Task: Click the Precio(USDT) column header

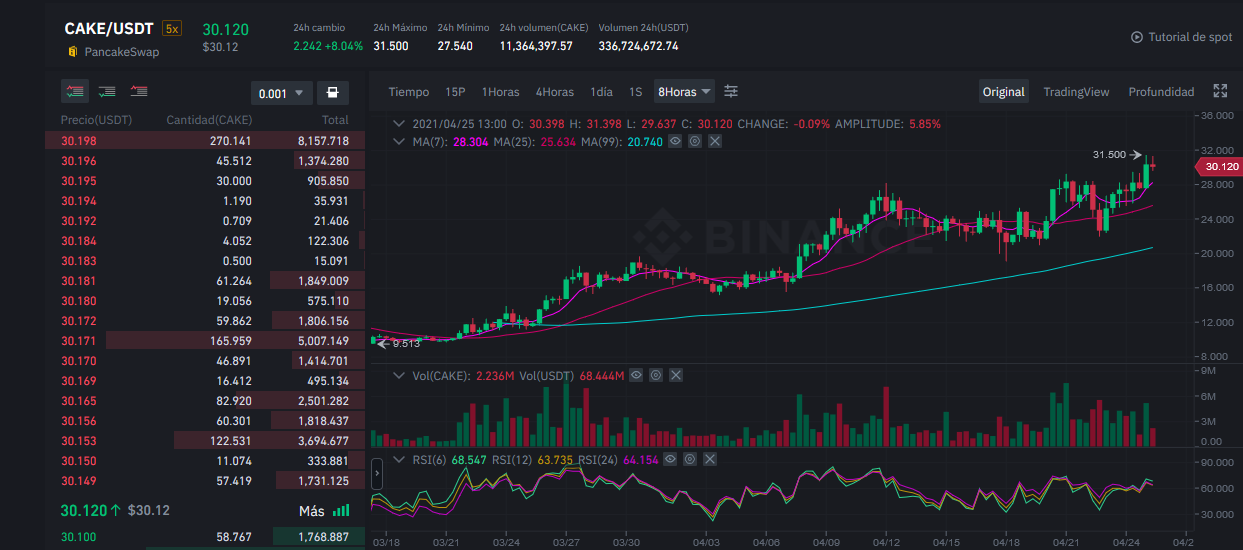Action: [96, 120]
